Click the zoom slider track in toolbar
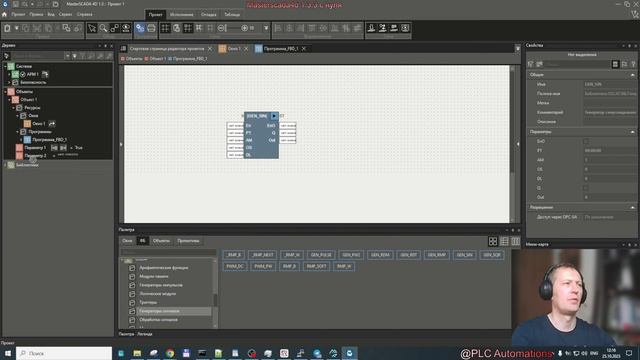640x360 pixels. (x=233, y=28)
